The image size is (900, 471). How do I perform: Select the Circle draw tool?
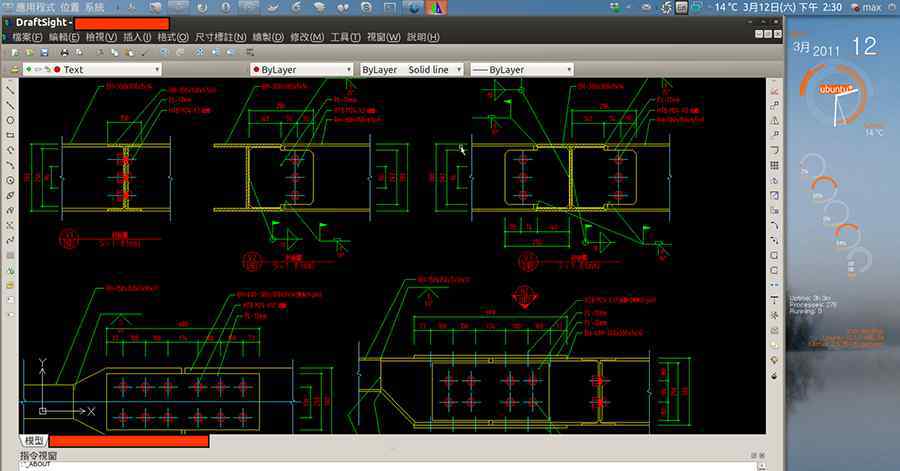point(10,120)
